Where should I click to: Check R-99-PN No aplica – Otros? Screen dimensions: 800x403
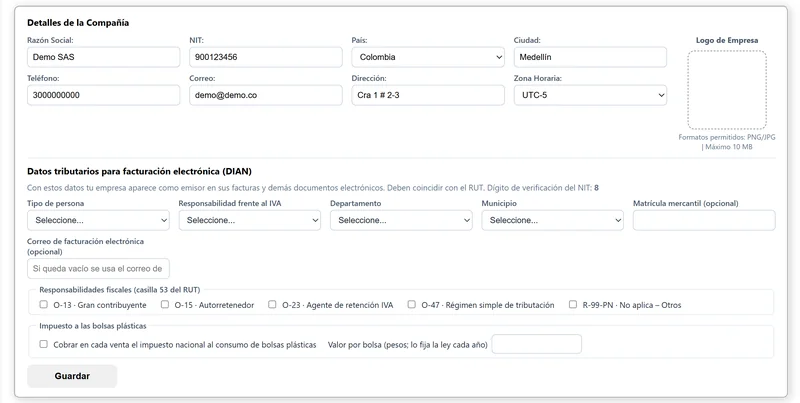click(x=573, y=305)
